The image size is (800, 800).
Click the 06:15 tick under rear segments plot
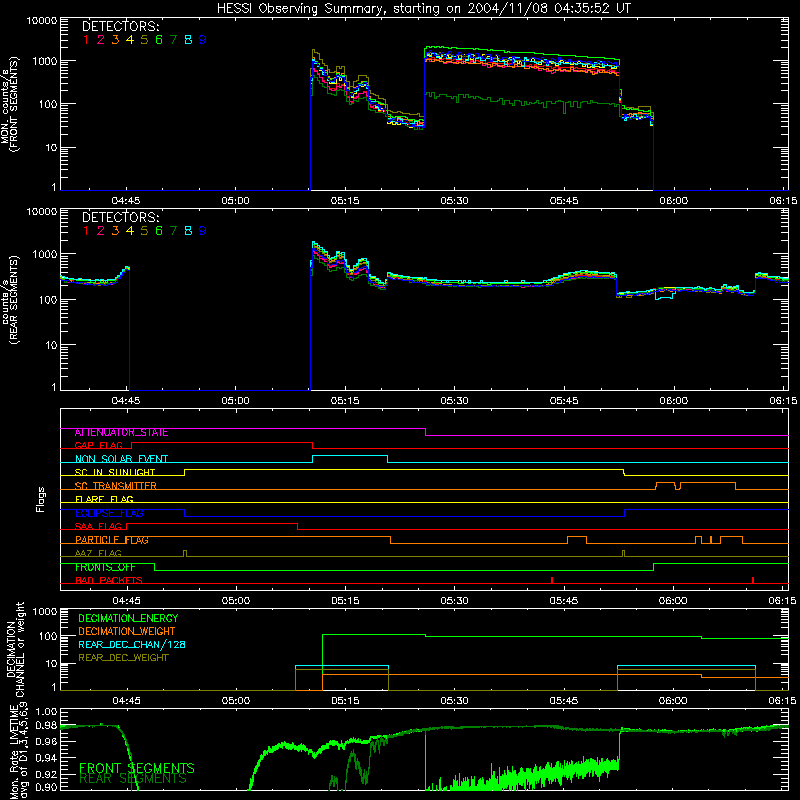(783, 401)
